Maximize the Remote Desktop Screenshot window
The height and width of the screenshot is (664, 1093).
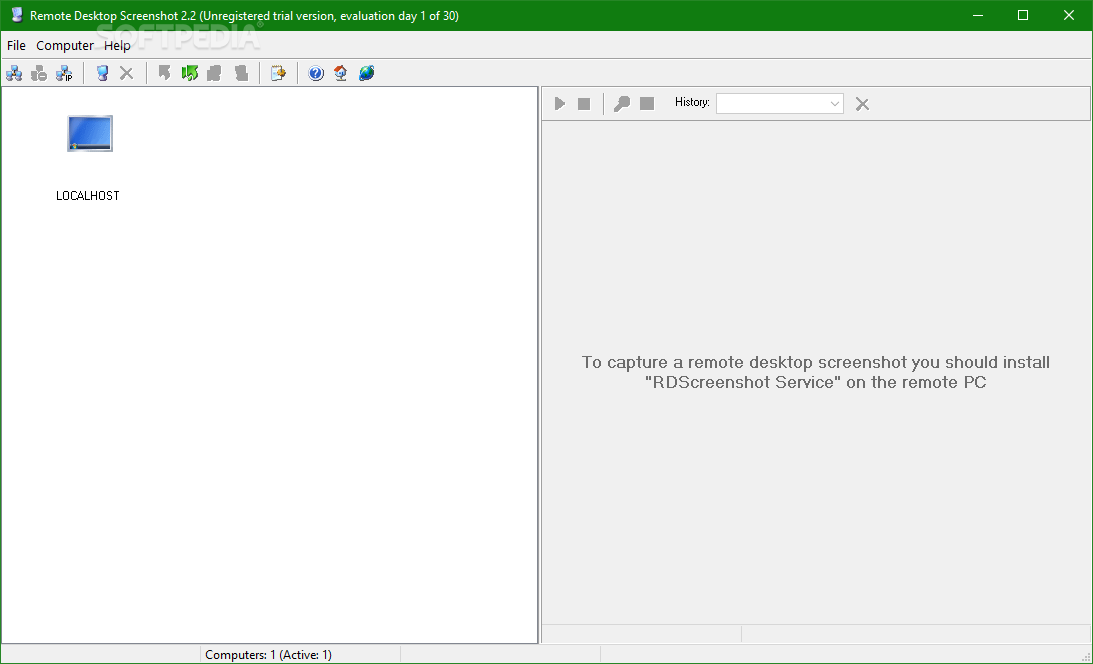click(1023, 15)
